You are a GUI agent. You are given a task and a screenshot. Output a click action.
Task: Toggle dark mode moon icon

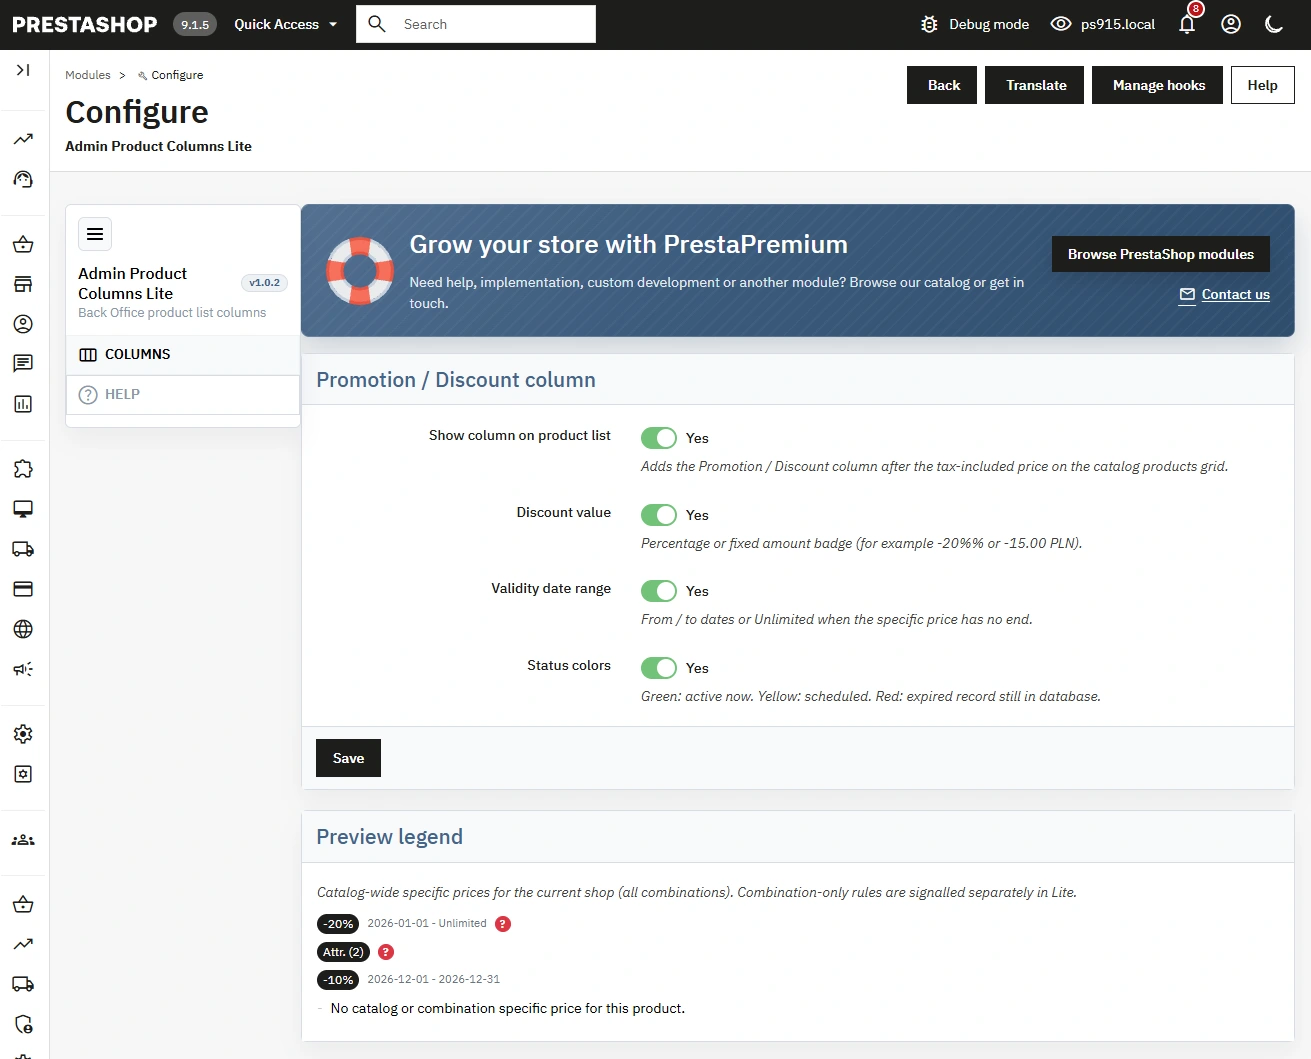coord(1274,24)
